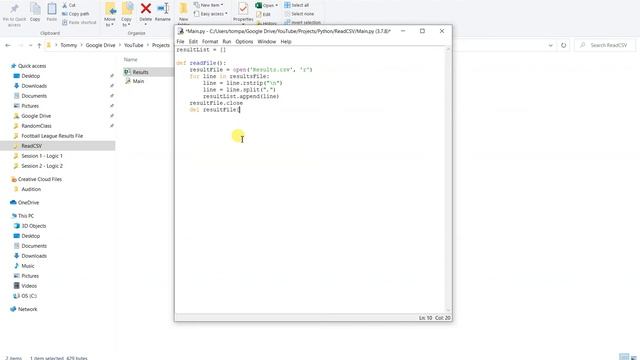This screenshot has width=640, height=360.
Task: Click Edit in the Explorer ribbon
Action: click(x=263, y=14)
